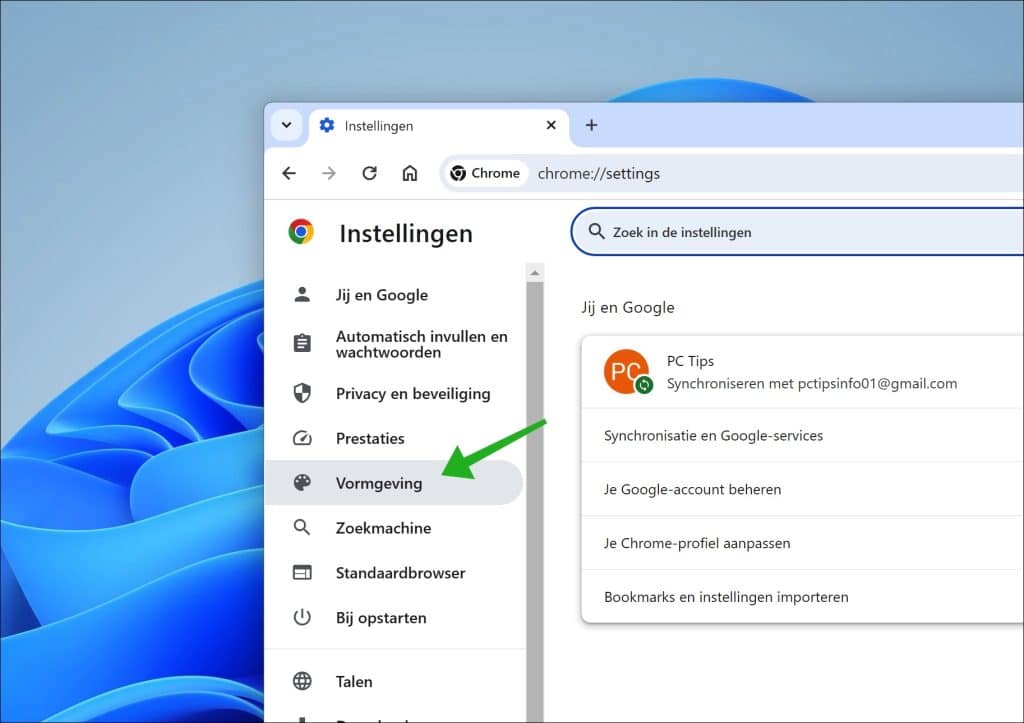Click the person icon for Jij en Google
This screenshot has height=723, width=1024.
point(302,295)
